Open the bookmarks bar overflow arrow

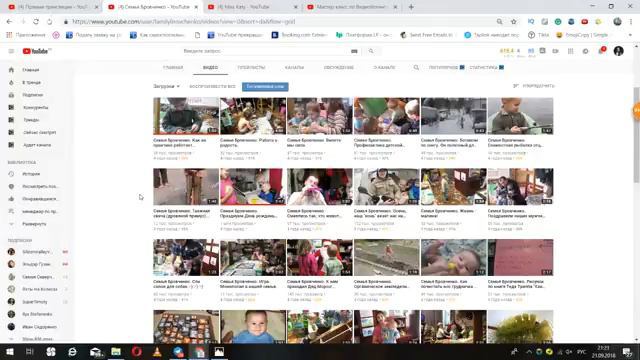coord(631,35)
